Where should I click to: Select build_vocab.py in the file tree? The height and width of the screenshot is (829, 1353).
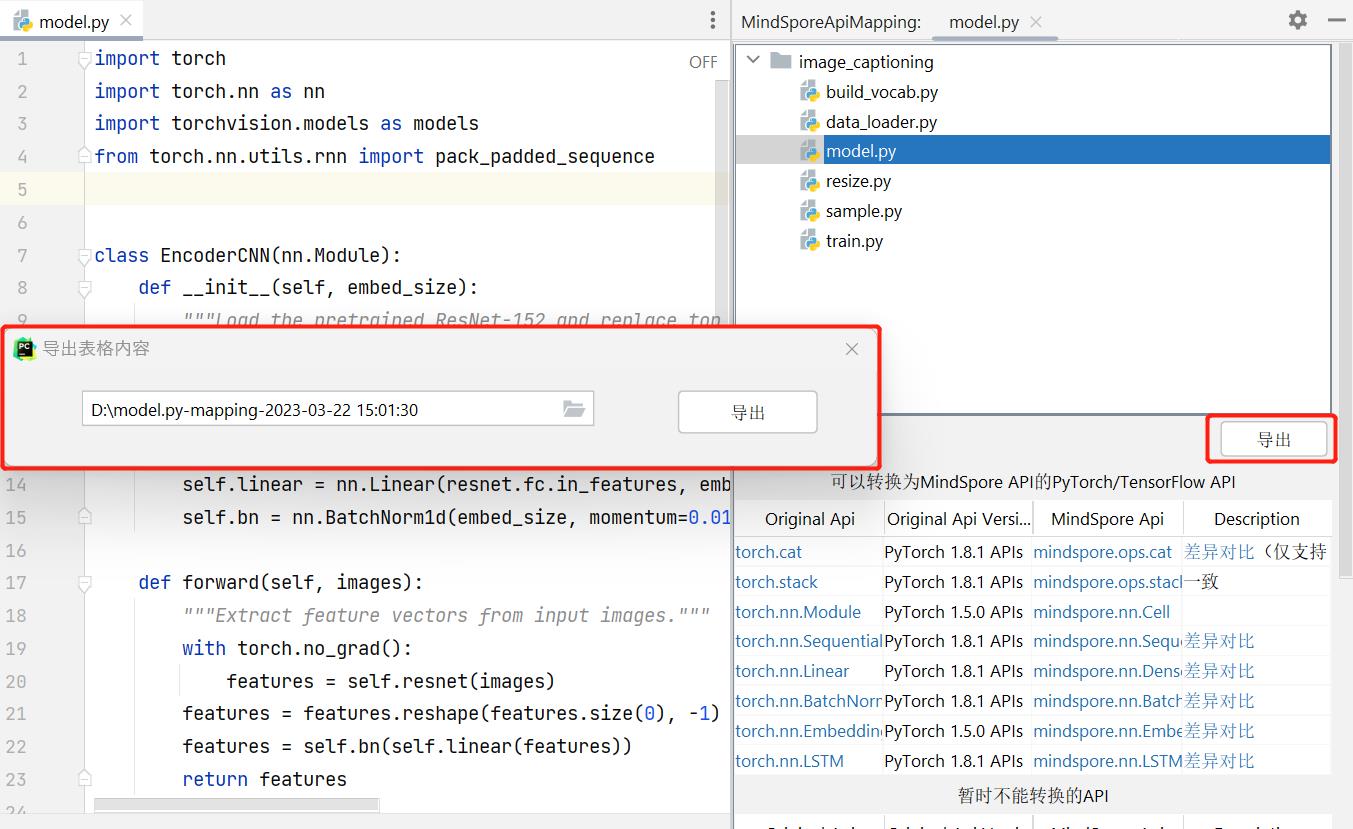tap(881, 92)
